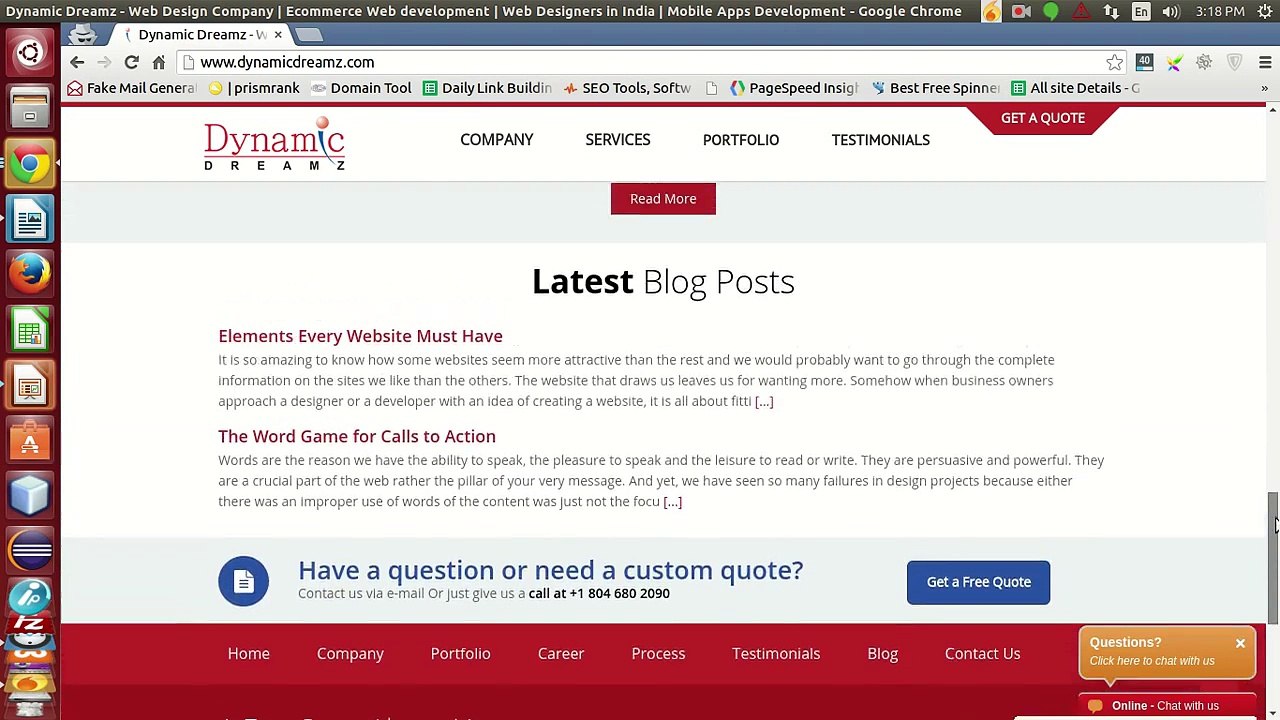This screenshot has height=720, width=1280.
Task: Bookmark this page with the star
Action: 1114,62
